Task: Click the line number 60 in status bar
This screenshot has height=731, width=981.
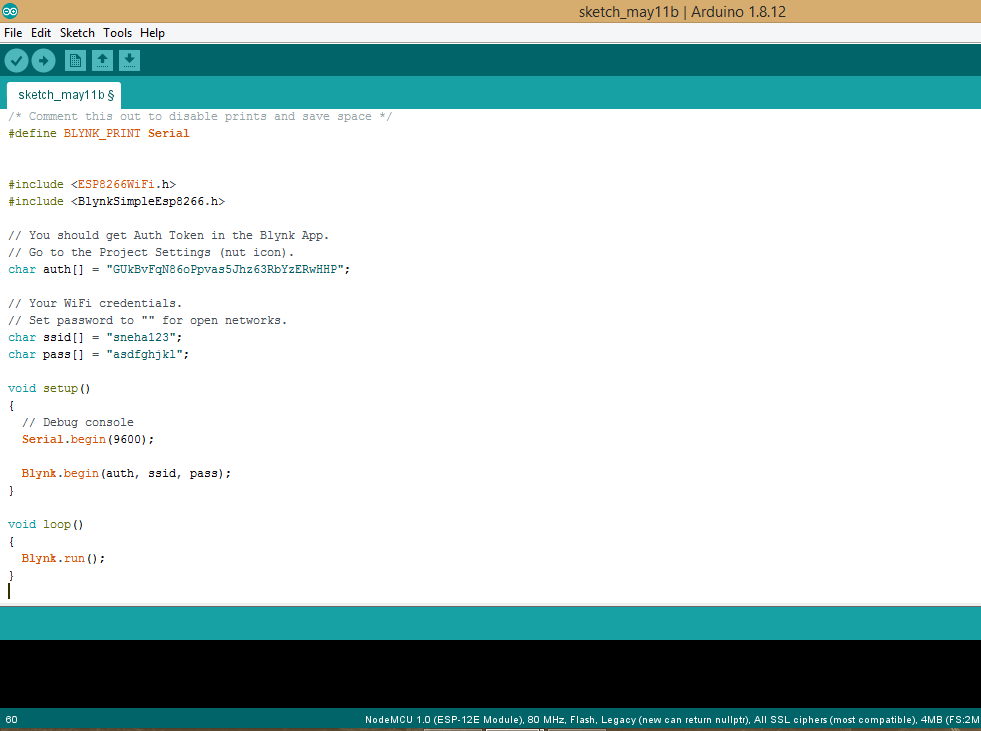Action: click(11, 720)
